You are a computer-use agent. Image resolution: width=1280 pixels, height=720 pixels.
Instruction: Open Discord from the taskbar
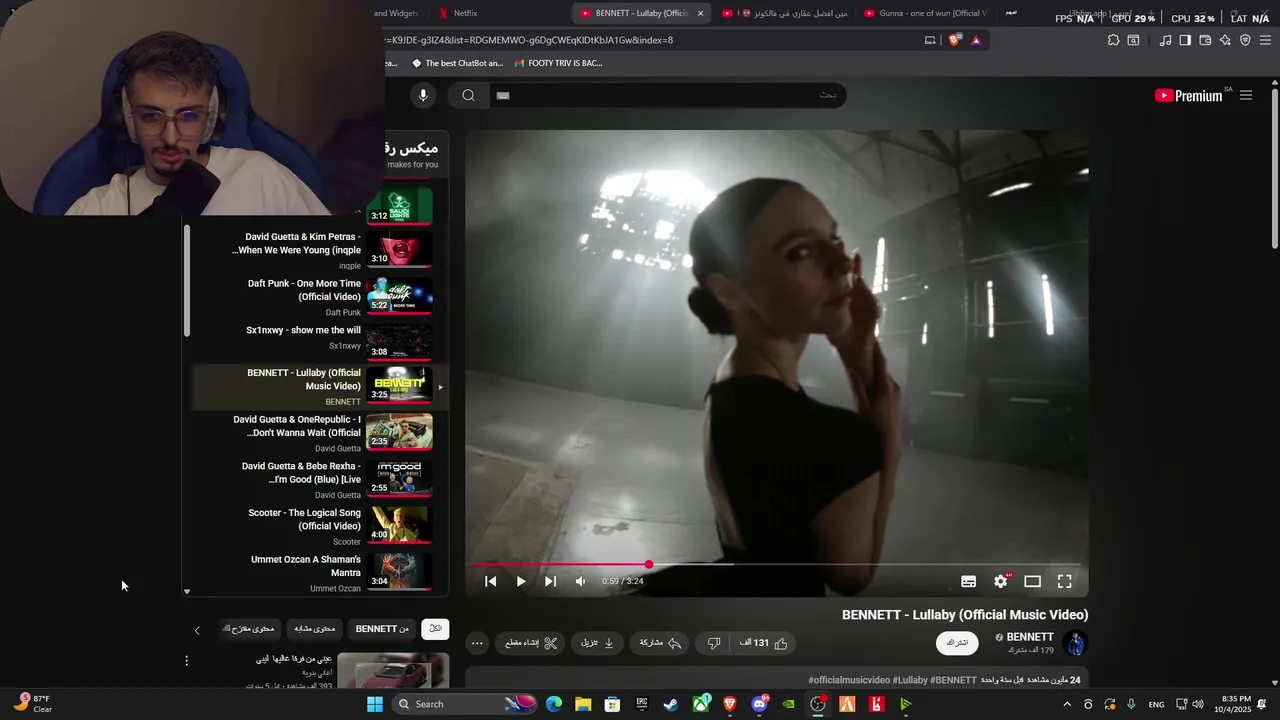coord(759,704)
